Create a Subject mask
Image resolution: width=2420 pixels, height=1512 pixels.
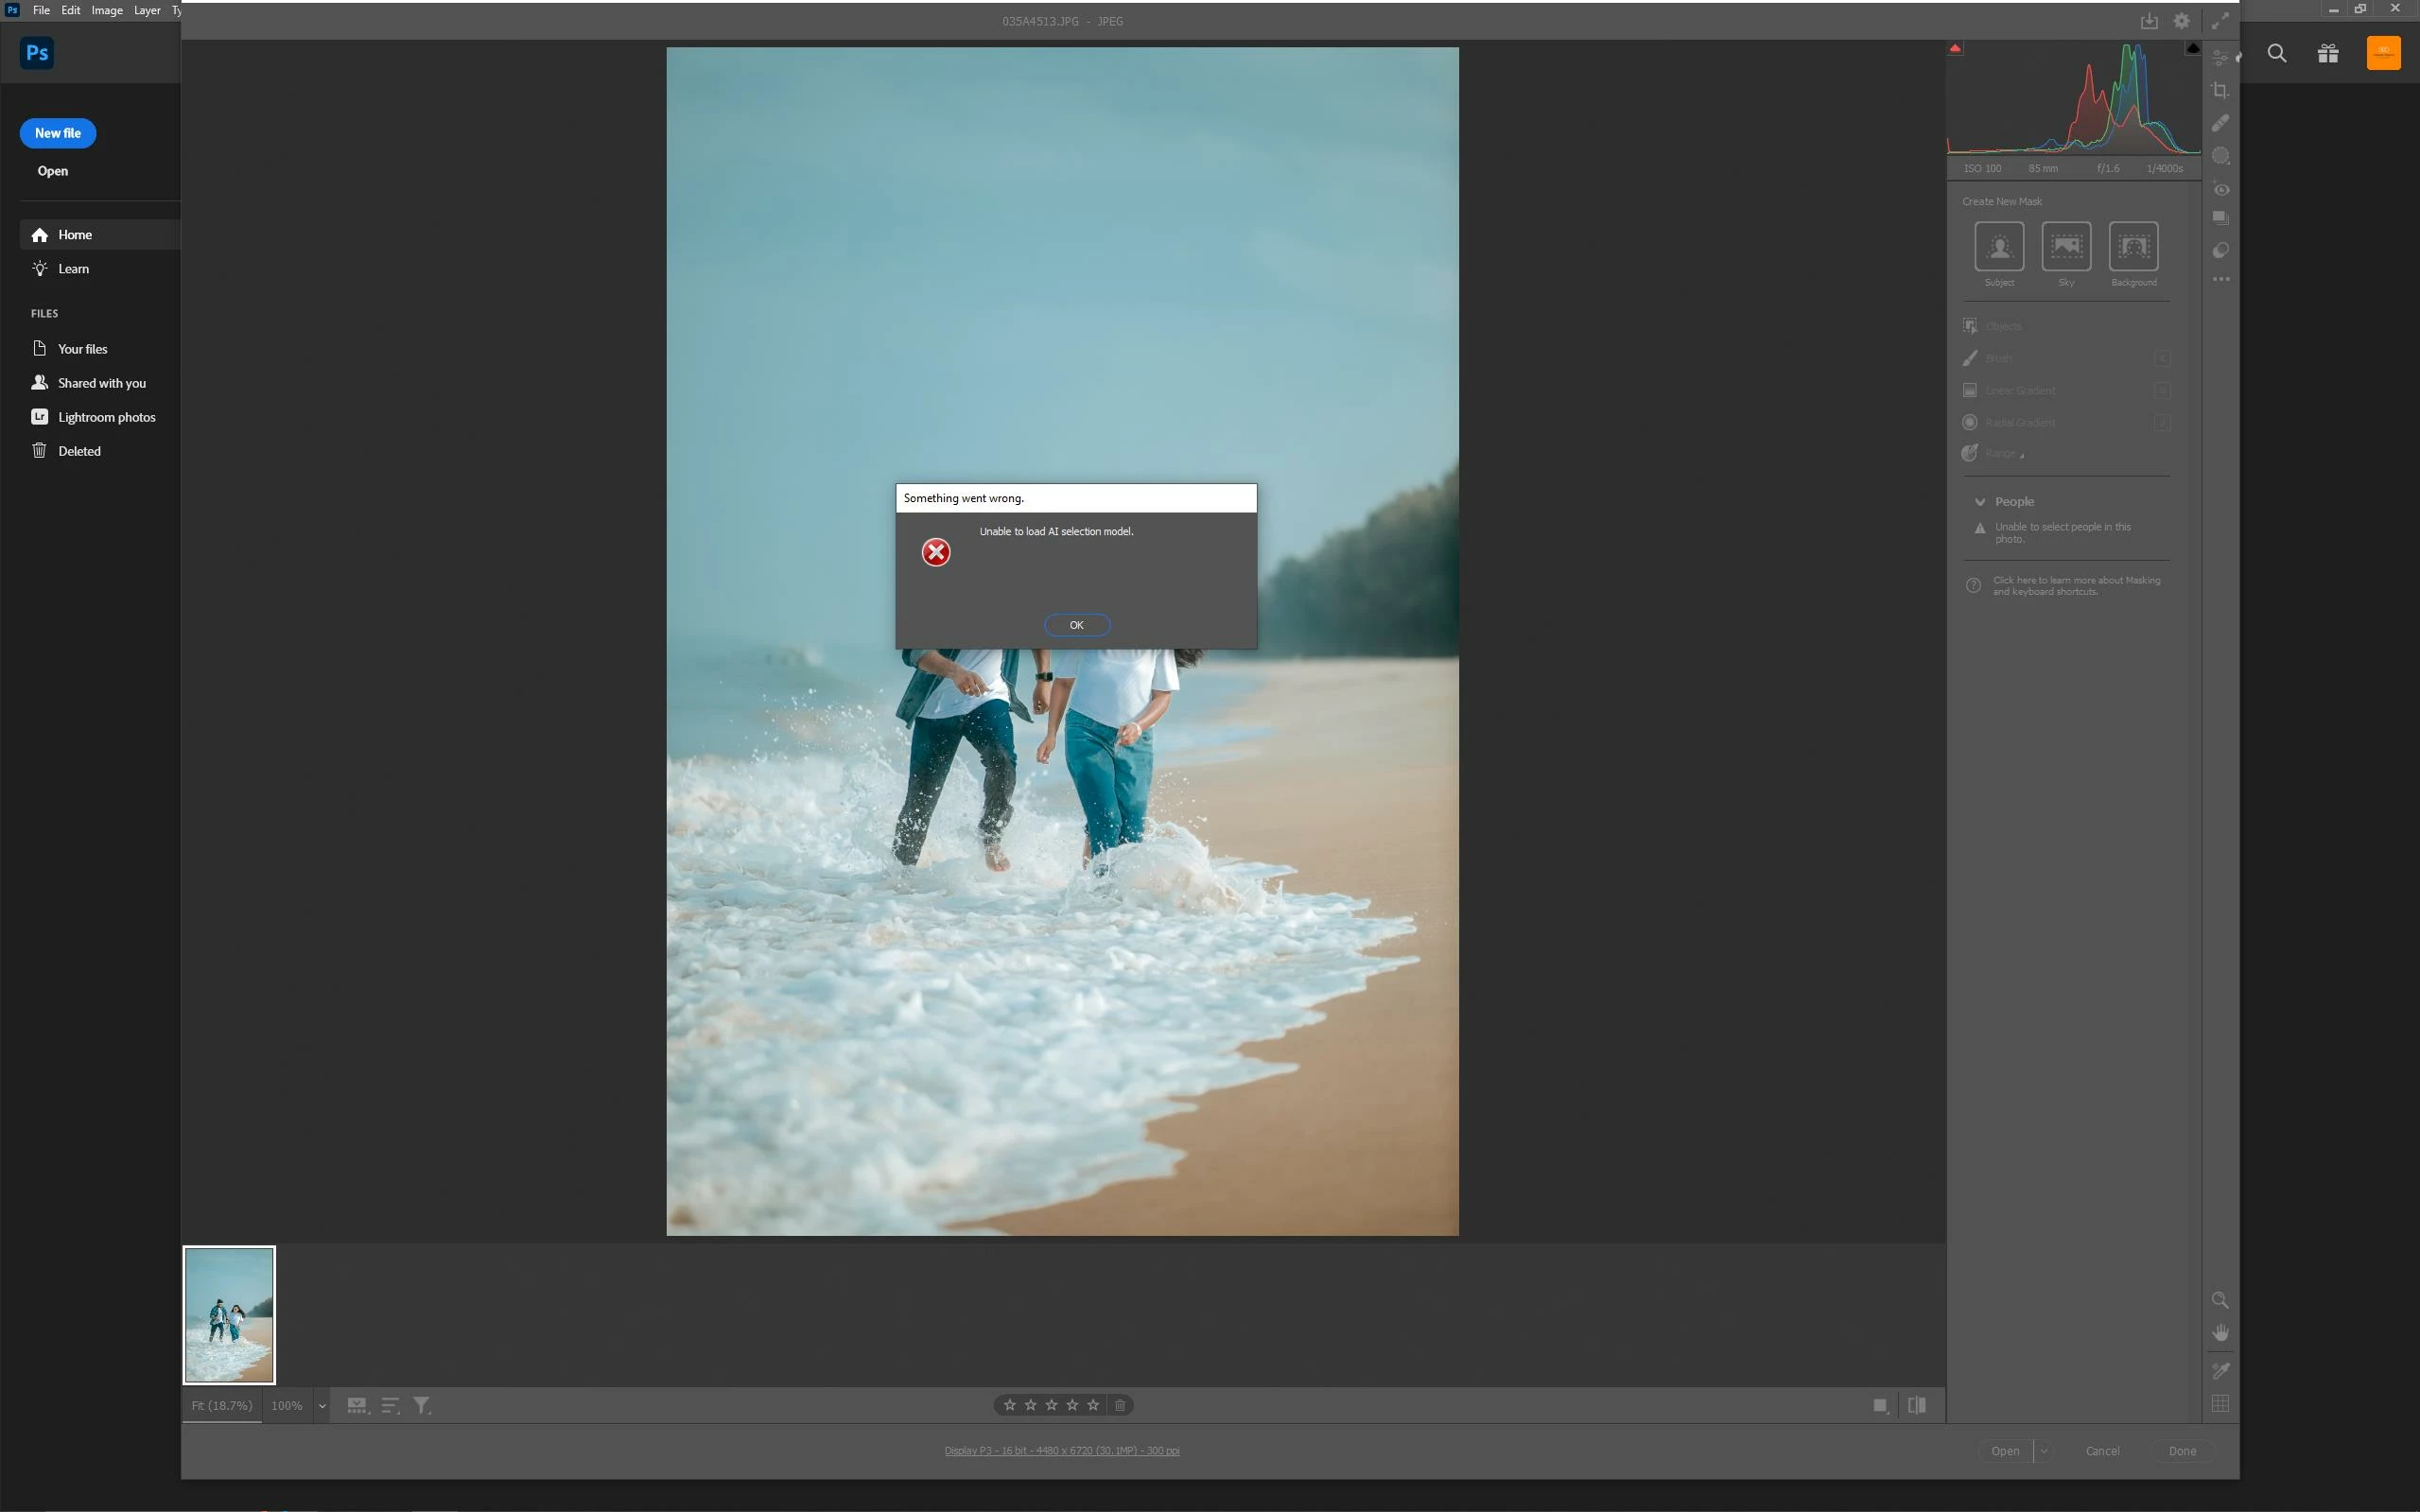tap(1998, 246)
